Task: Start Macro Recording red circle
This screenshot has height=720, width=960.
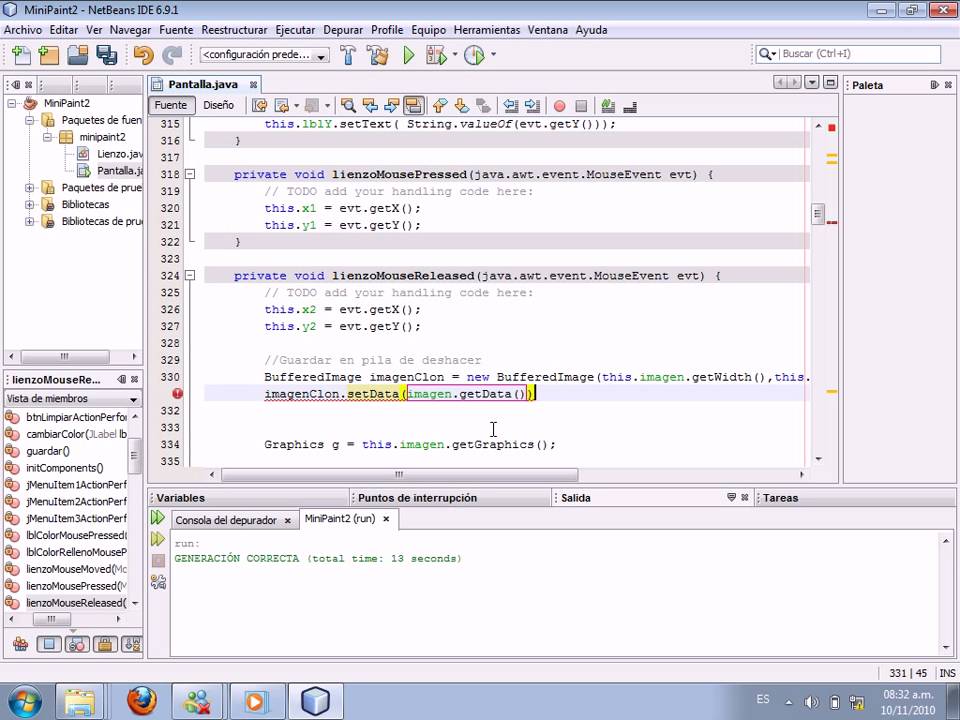Action: point(559,106)
